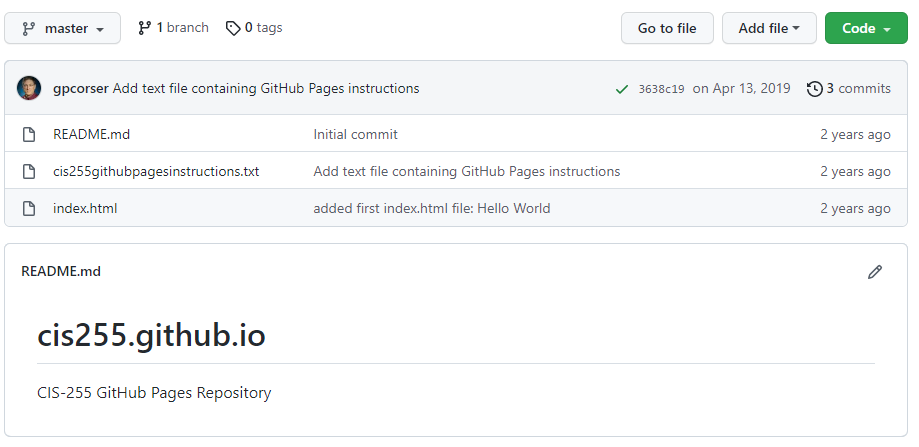Image resolution: width=919 pixels, height=447 pixels.
Task: Open the master branch dropdown
Action: [x=63, y=29]
